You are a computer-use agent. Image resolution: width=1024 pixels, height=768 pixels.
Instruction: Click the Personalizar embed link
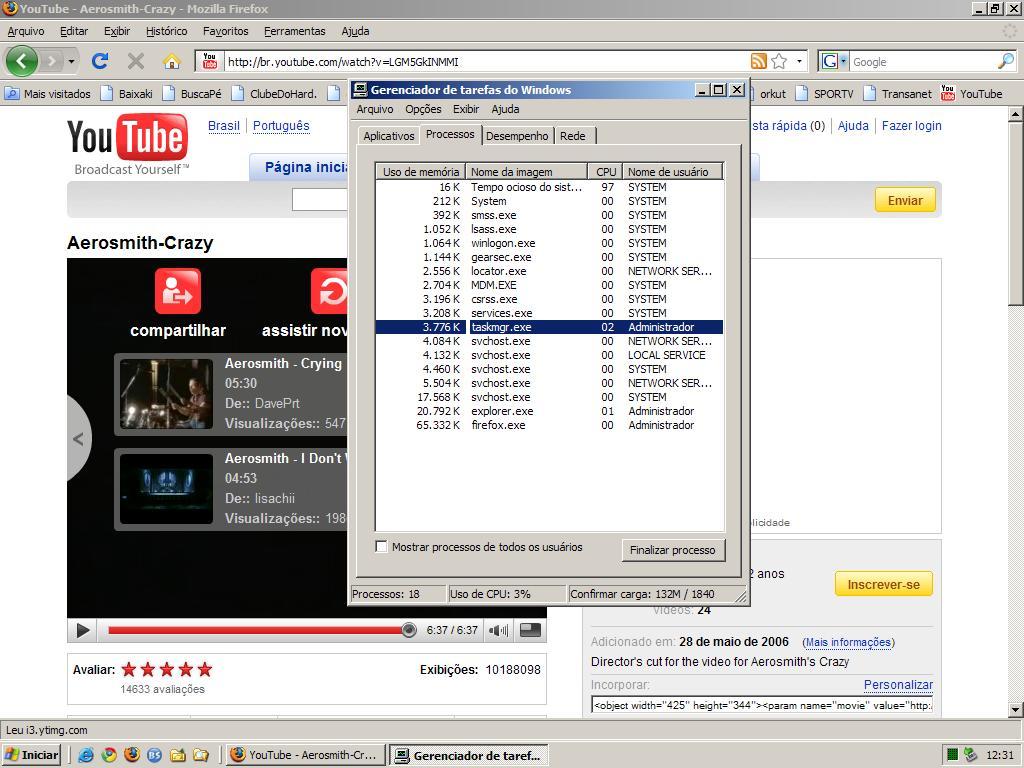pos(898,684)
